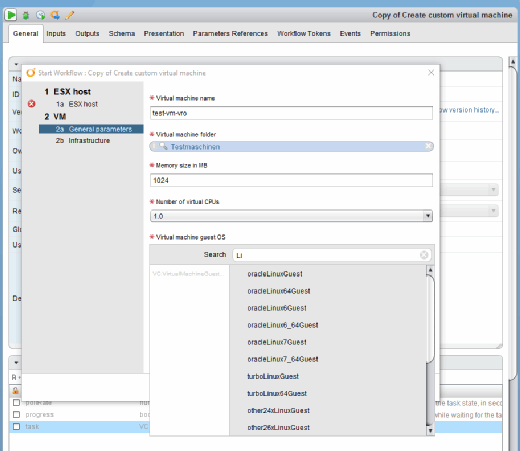Select step 2b Infrastructure

tap(83, 141)
